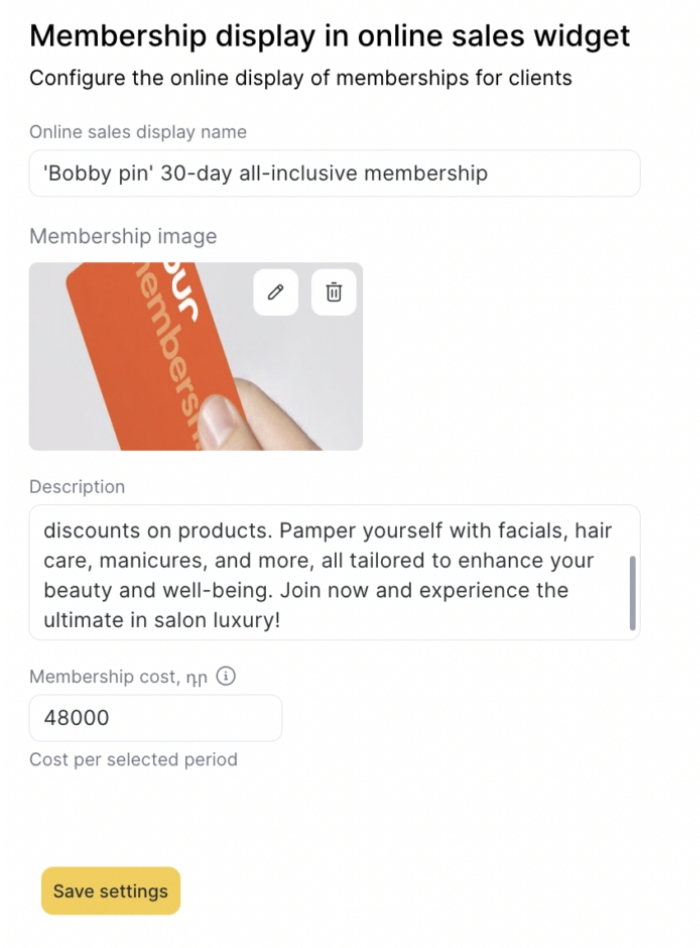Click the "Cost per selected period" helper text
Viewport: 700px width, 948px height.
tap(133, 759)
